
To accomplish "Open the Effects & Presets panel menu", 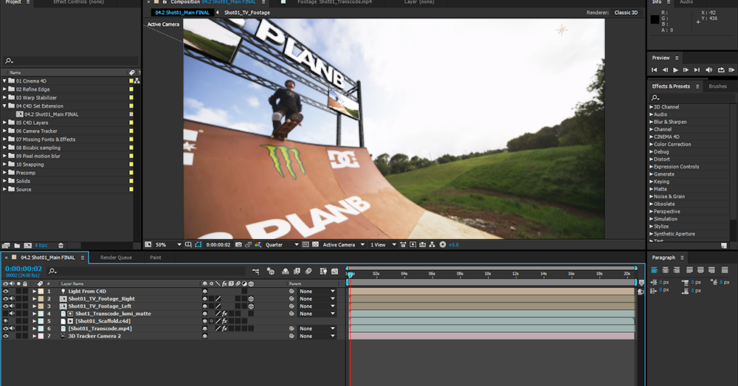I will coord(698,87).
